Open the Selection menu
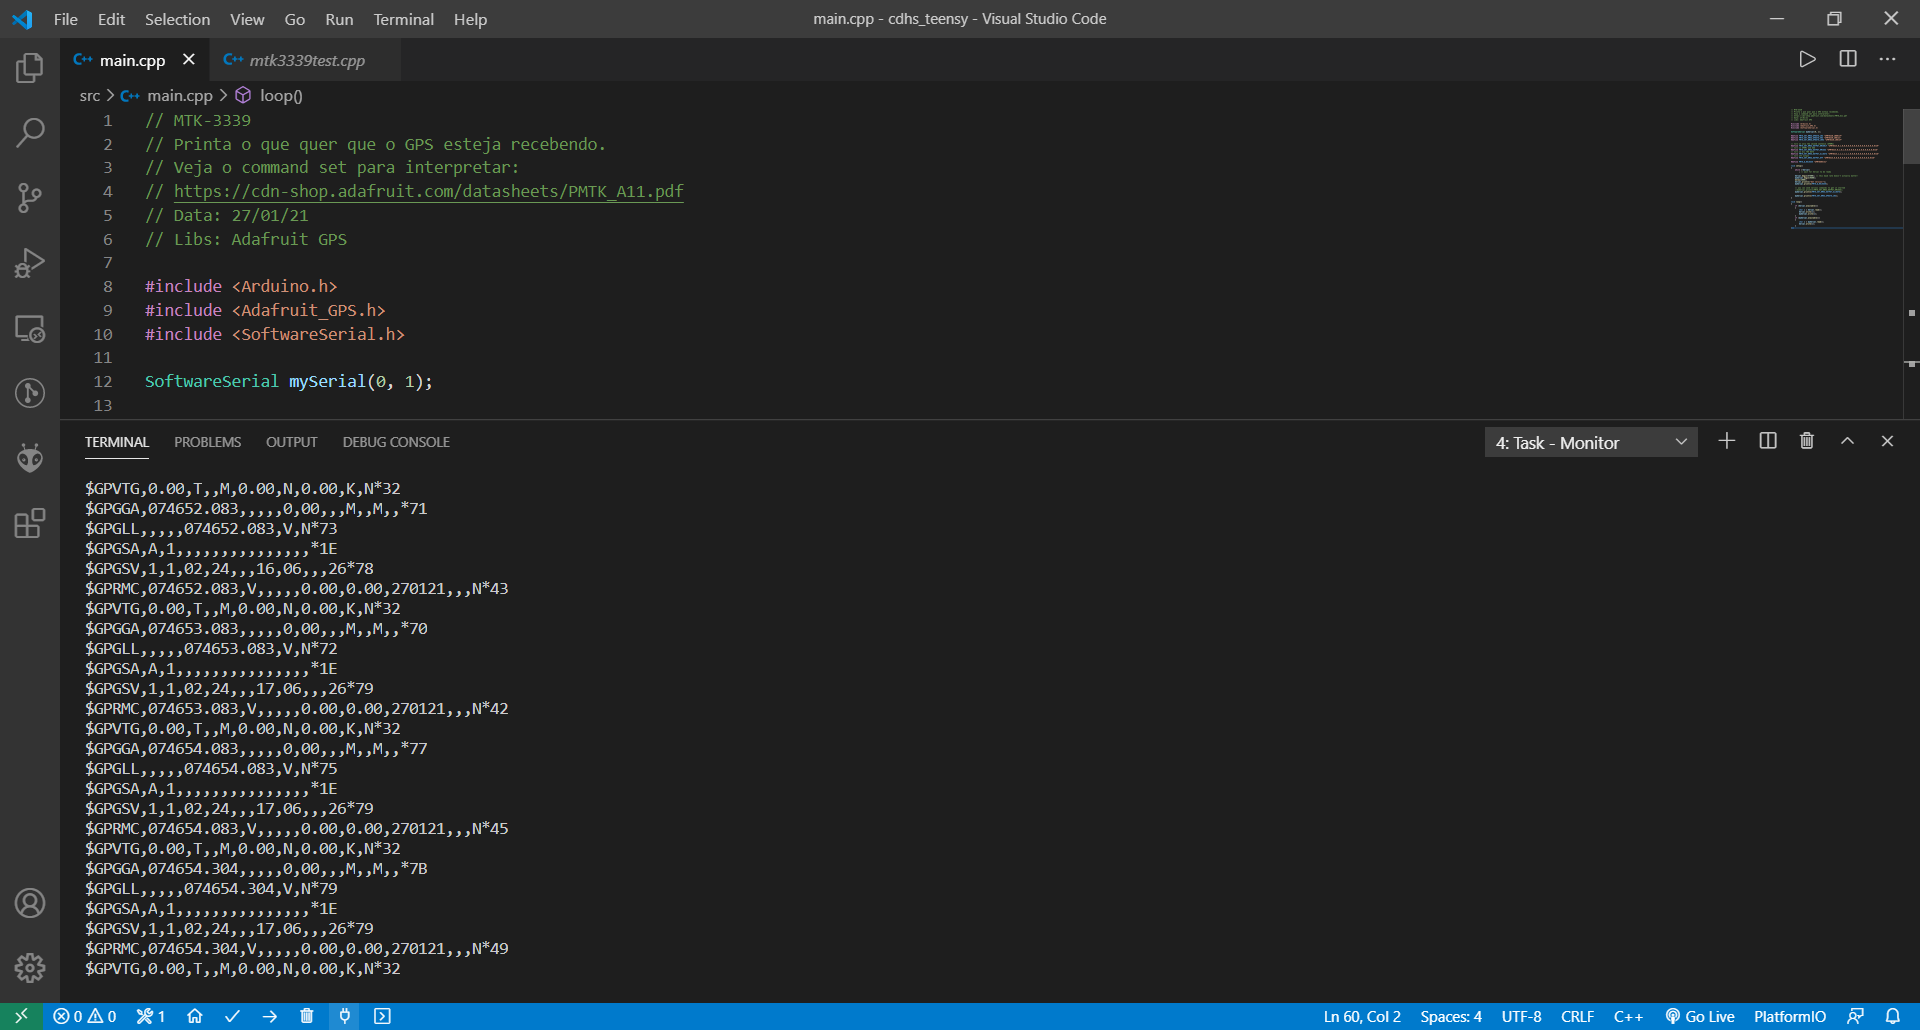Viewport: 1920px width, 1030px height. 177,19
